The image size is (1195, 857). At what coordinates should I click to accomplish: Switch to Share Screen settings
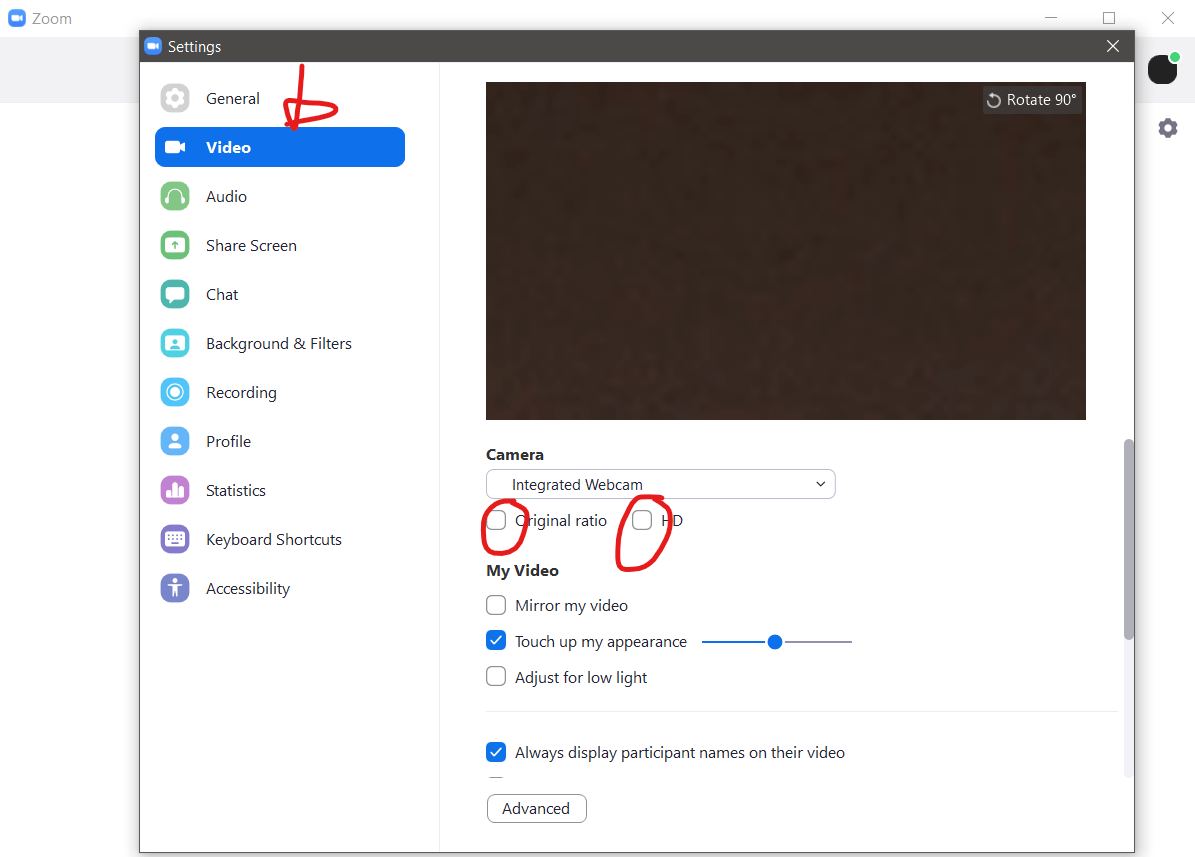click(x=280, y=246)
